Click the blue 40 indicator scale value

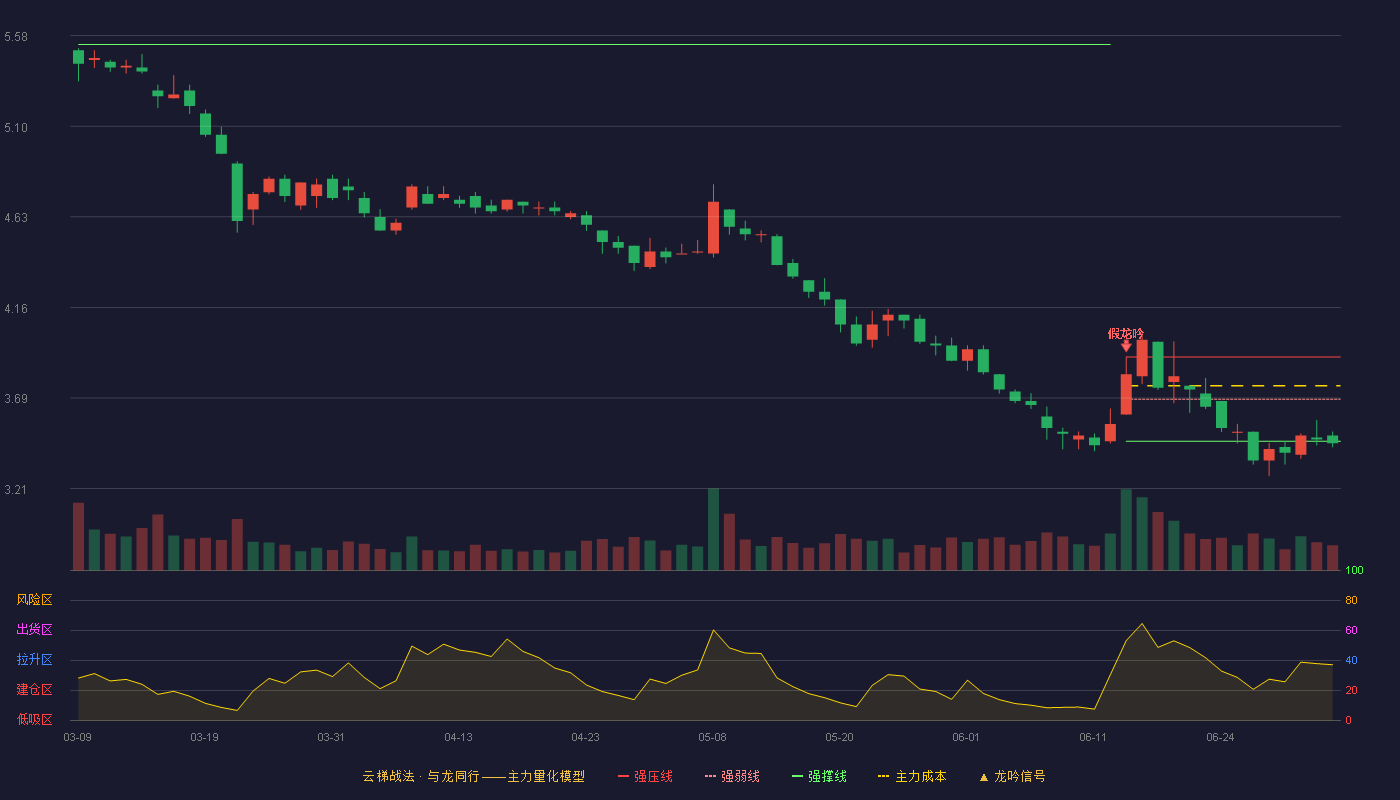point(1352,660)
